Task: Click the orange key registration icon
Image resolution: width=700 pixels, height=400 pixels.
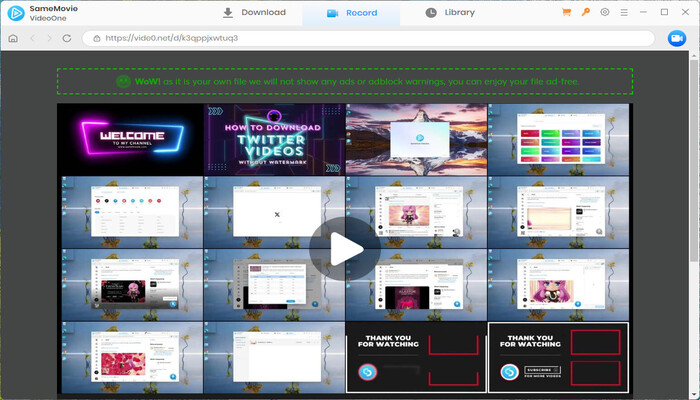Action: [x=585, y=12]
